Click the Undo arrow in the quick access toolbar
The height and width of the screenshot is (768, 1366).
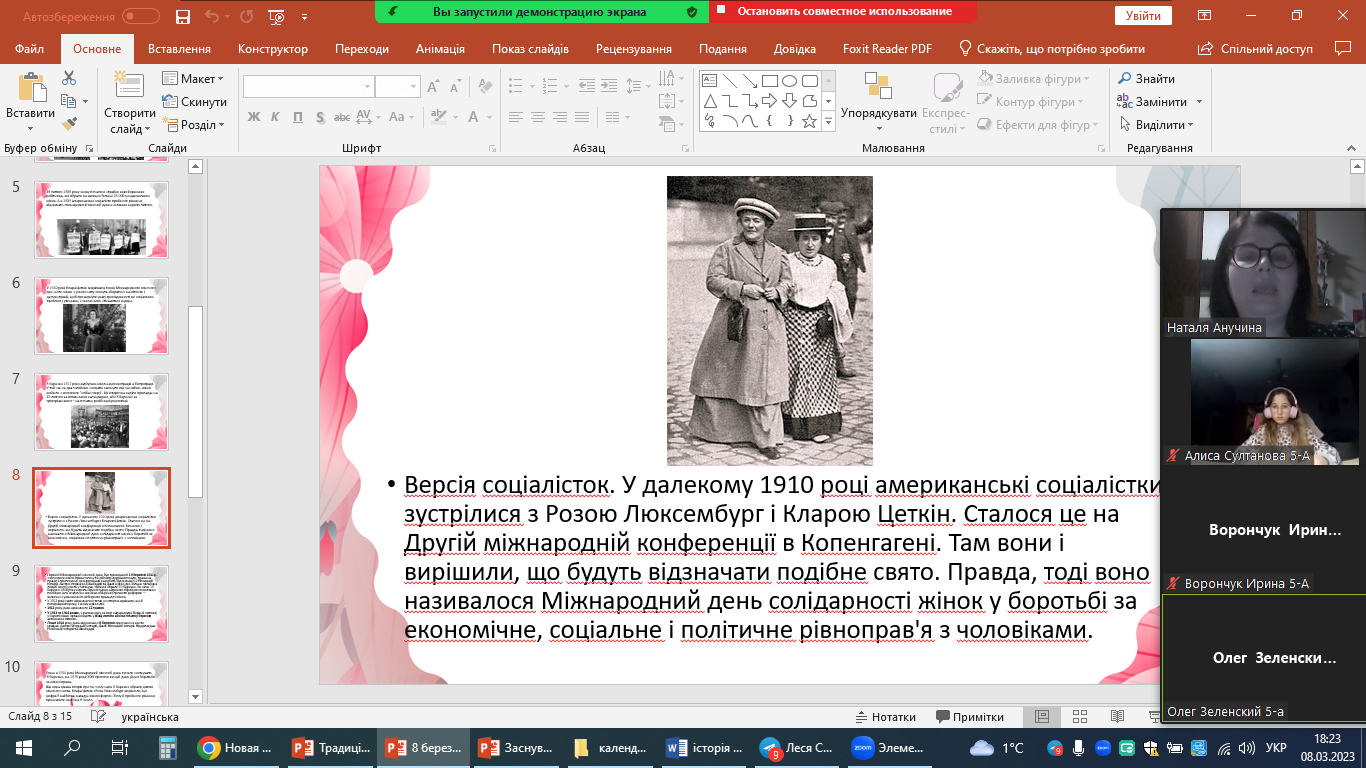tap(211, 16)
